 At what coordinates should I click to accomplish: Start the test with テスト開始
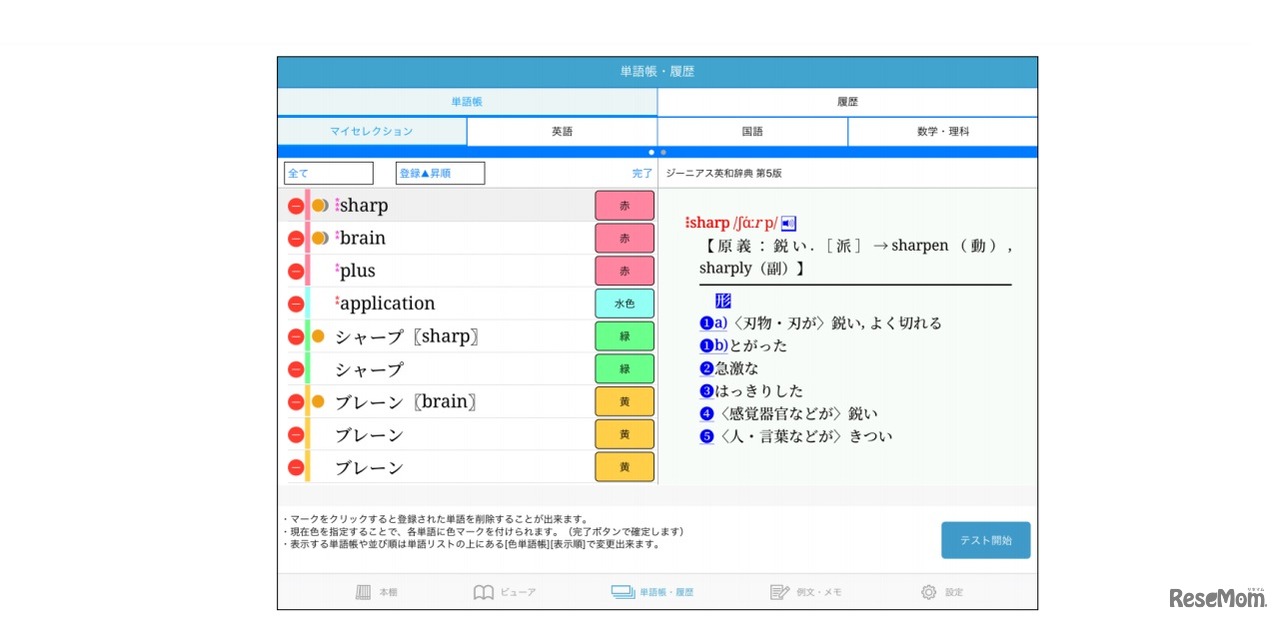986,540
